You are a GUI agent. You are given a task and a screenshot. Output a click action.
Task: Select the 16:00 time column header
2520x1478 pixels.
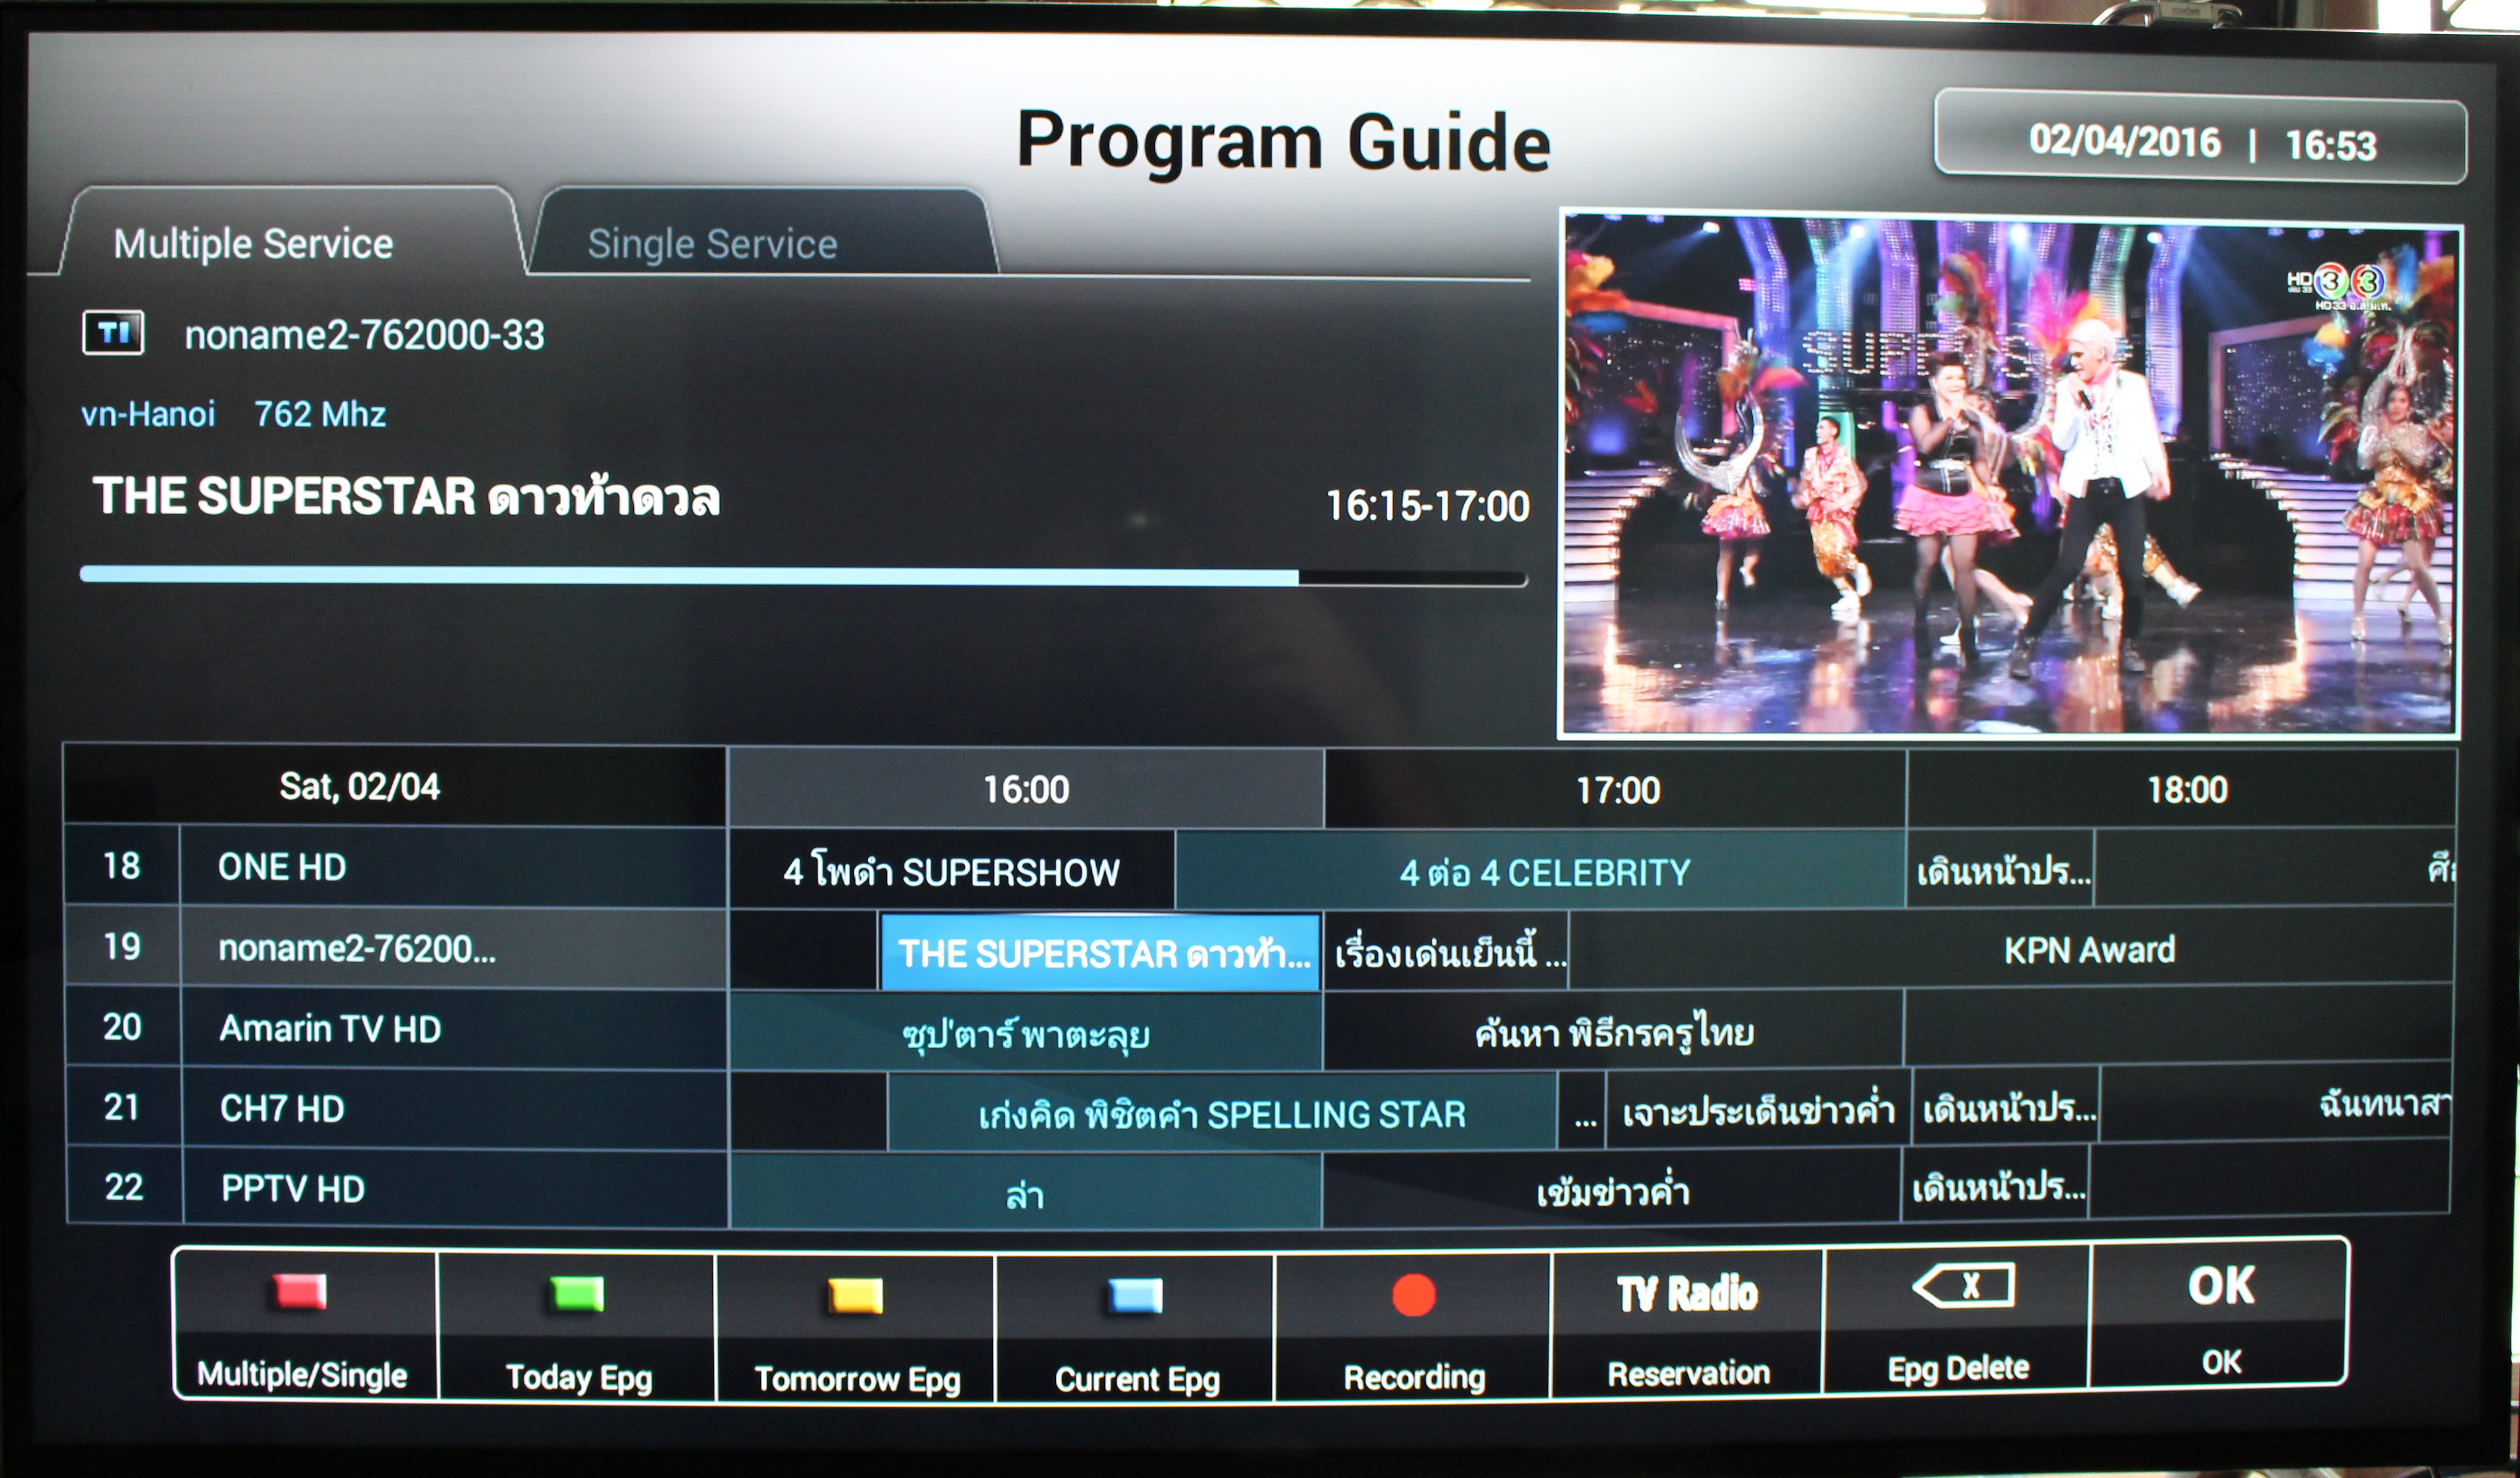(x=1026, y=789)
